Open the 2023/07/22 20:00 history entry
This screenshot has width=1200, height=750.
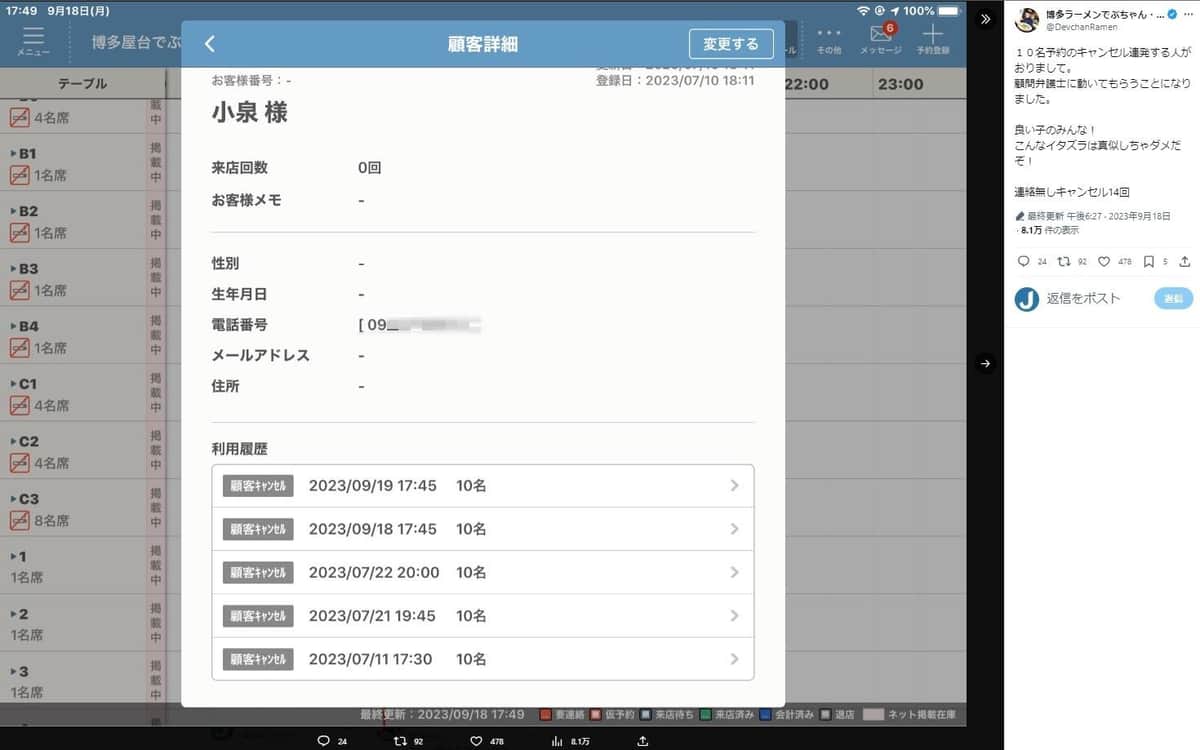tap(483, 573)
